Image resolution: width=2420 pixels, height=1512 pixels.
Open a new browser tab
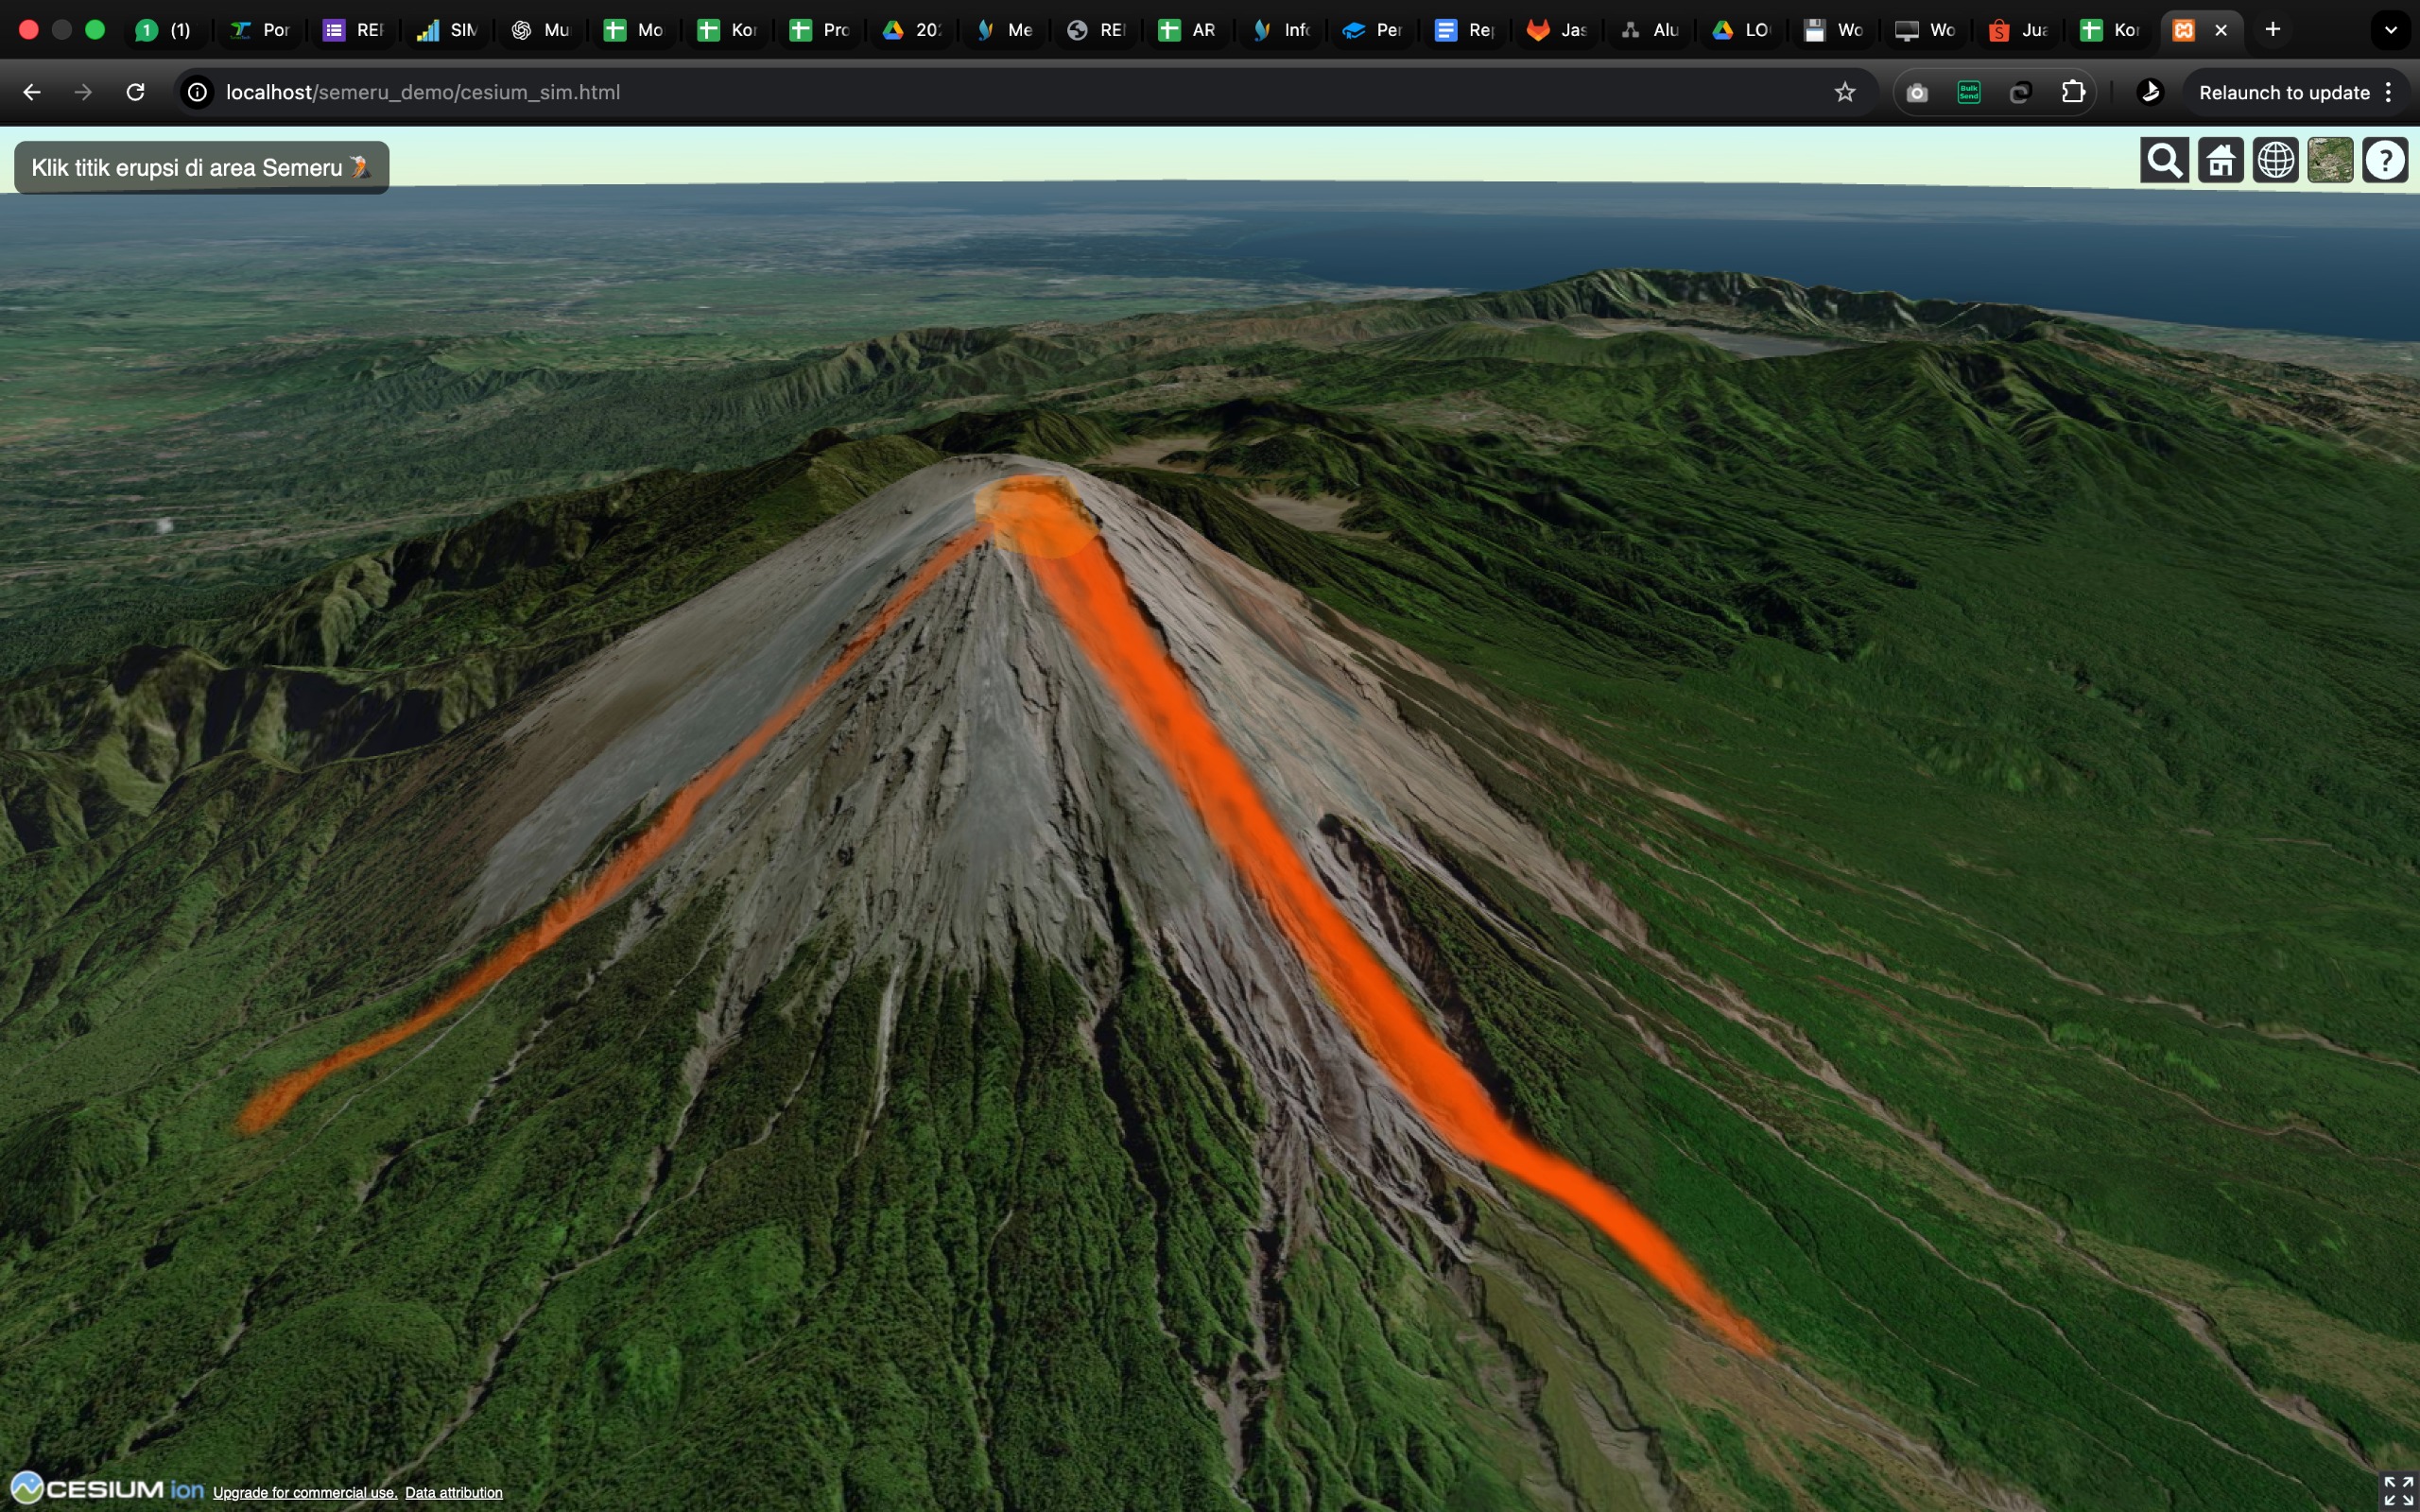[x=2272, y=30]
